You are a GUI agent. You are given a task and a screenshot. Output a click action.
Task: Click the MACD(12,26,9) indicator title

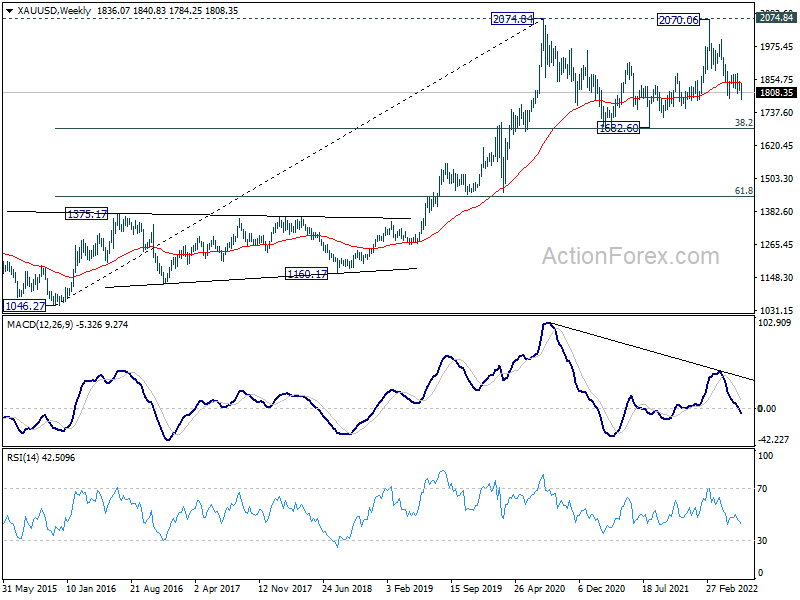point(40,324)
